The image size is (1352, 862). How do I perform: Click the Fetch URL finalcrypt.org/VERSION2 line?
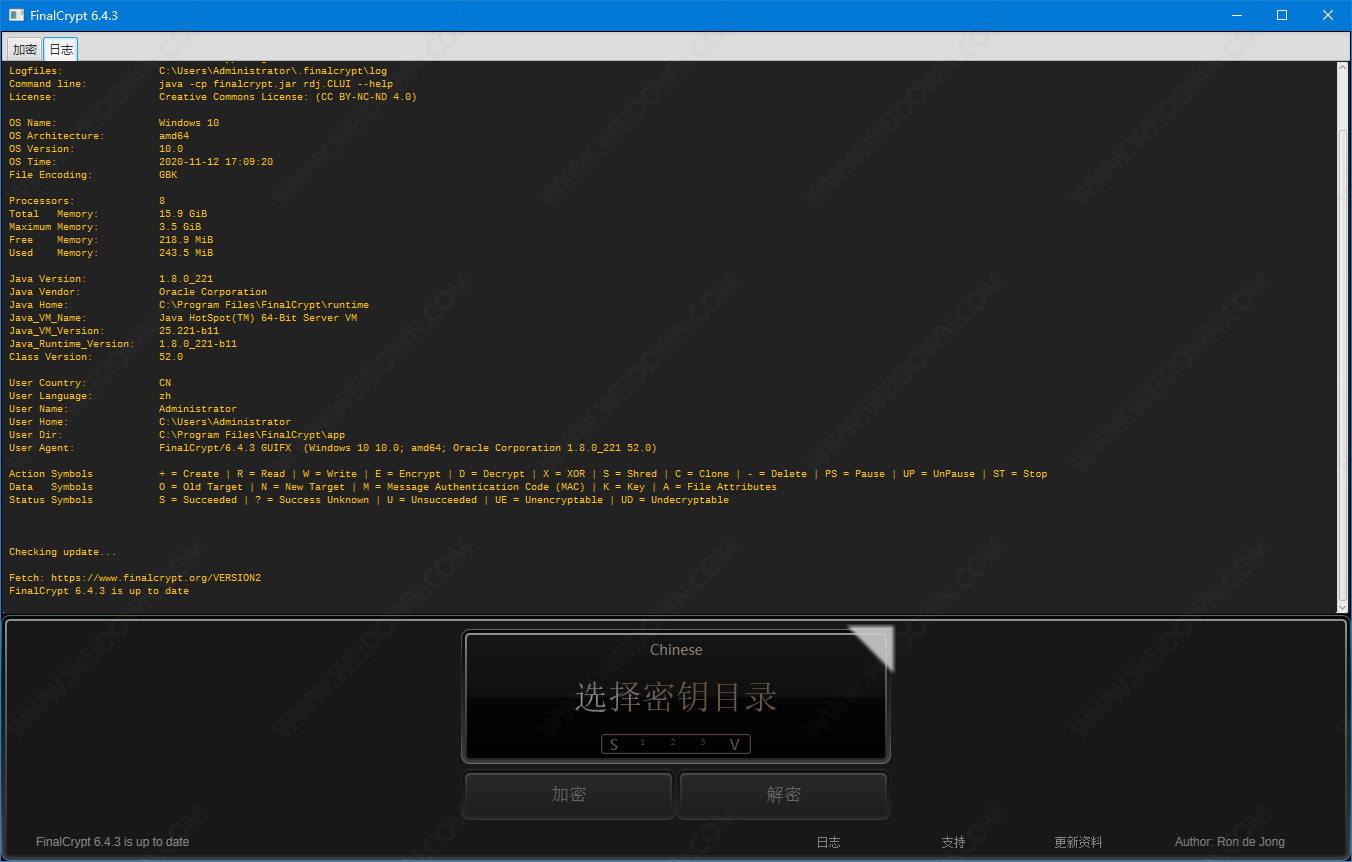pyautogui.click(x=135, y=578)
